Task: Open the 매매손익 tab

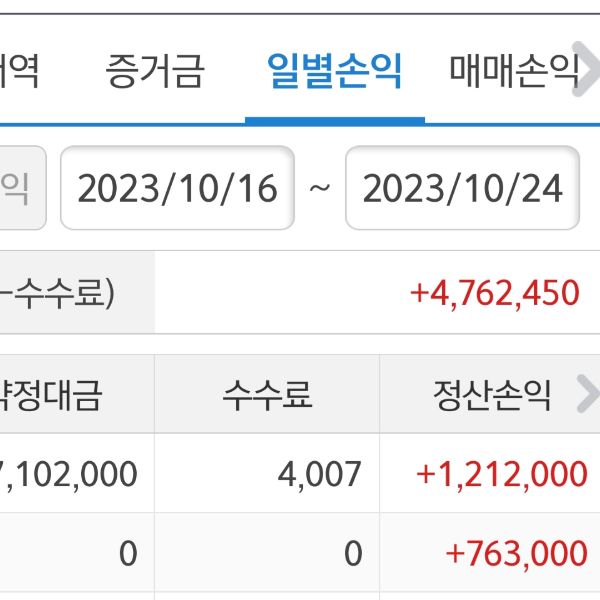Action: [x=514, y=71]
